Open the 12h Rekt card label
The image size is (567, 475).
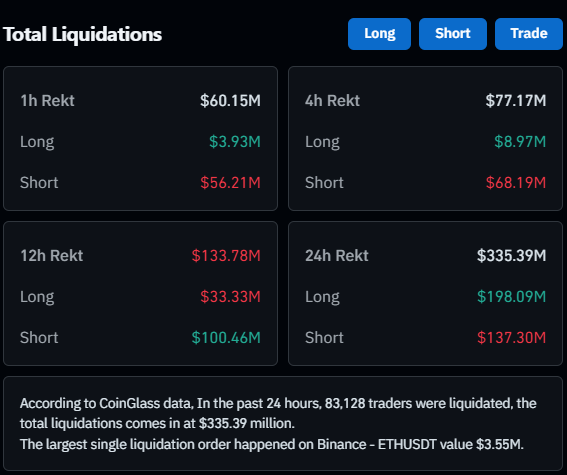click(x=52, y=256)
